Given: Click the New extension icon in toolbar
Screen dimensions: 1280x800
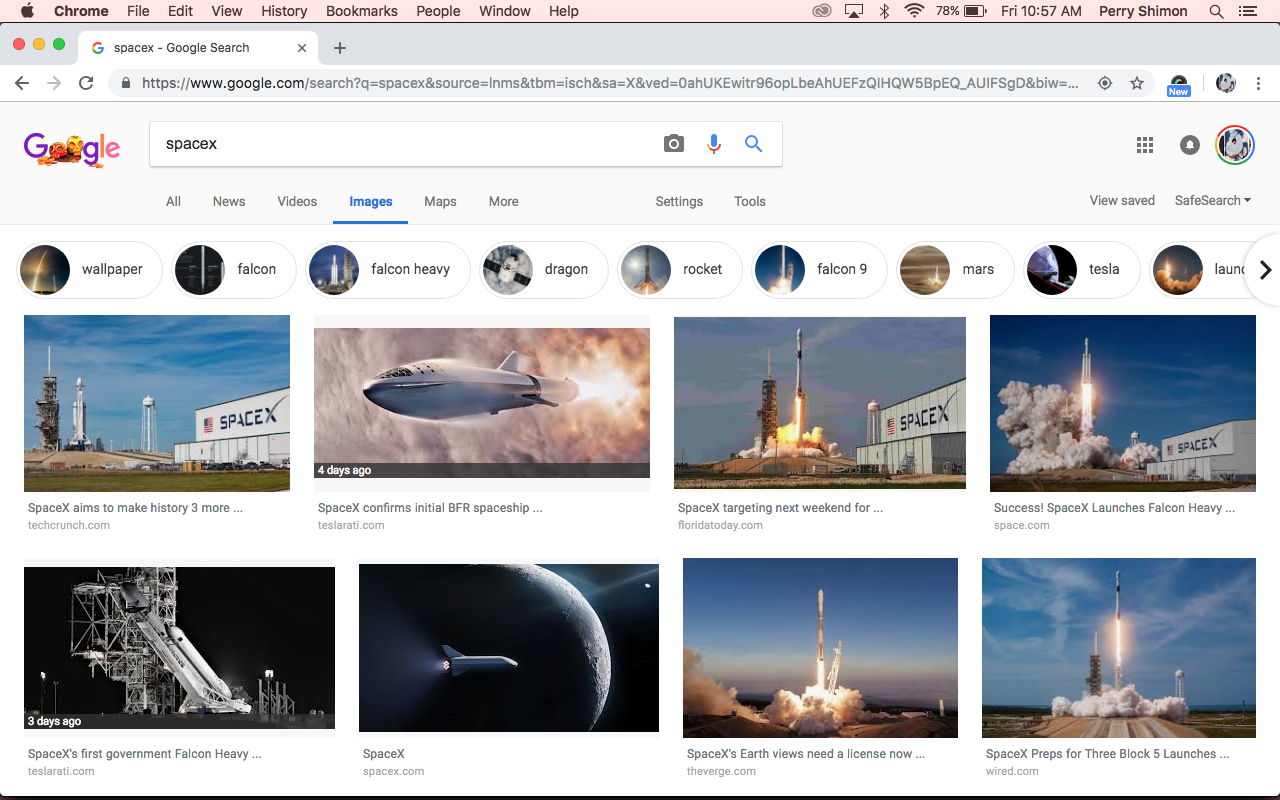Looking at the screenshot, I should [1179, 85].
